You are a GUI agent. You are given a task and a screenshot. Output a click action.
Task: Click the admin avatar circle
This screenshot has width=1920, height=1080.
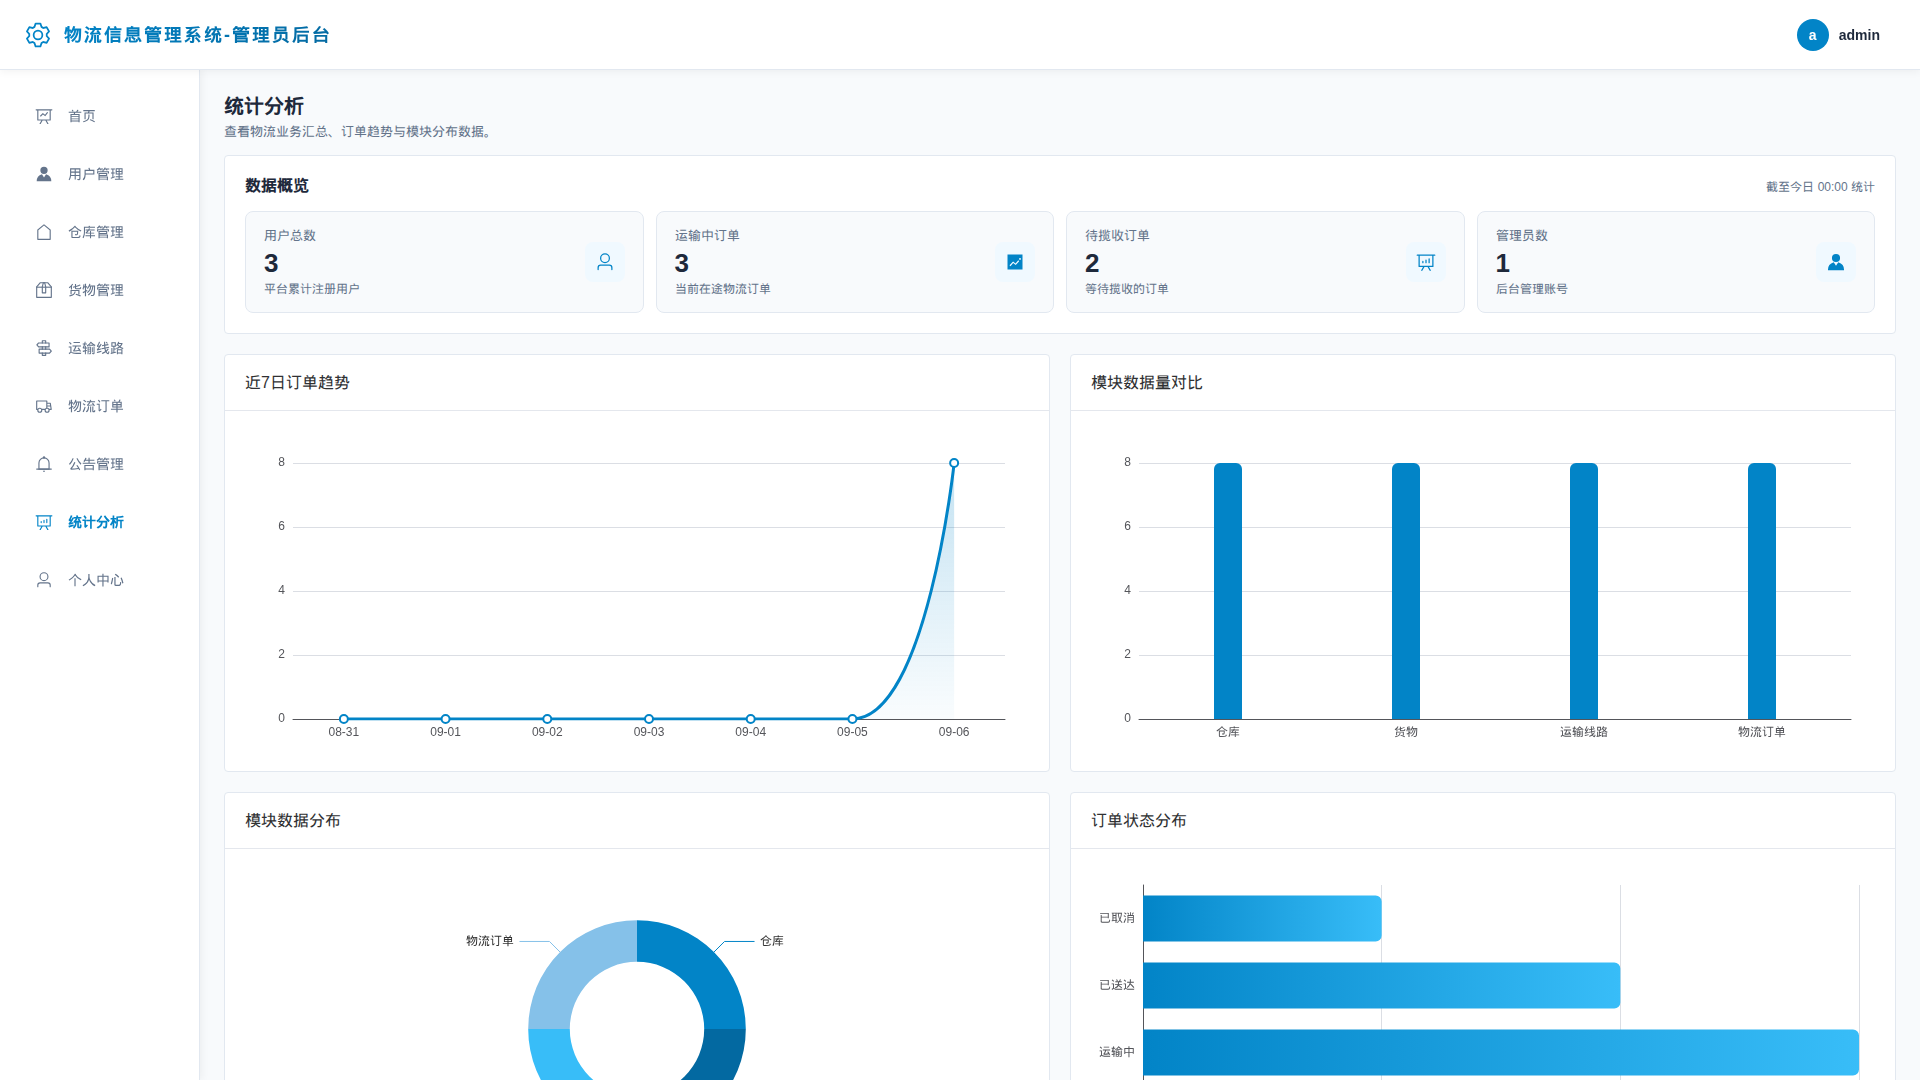(1812, 35)
